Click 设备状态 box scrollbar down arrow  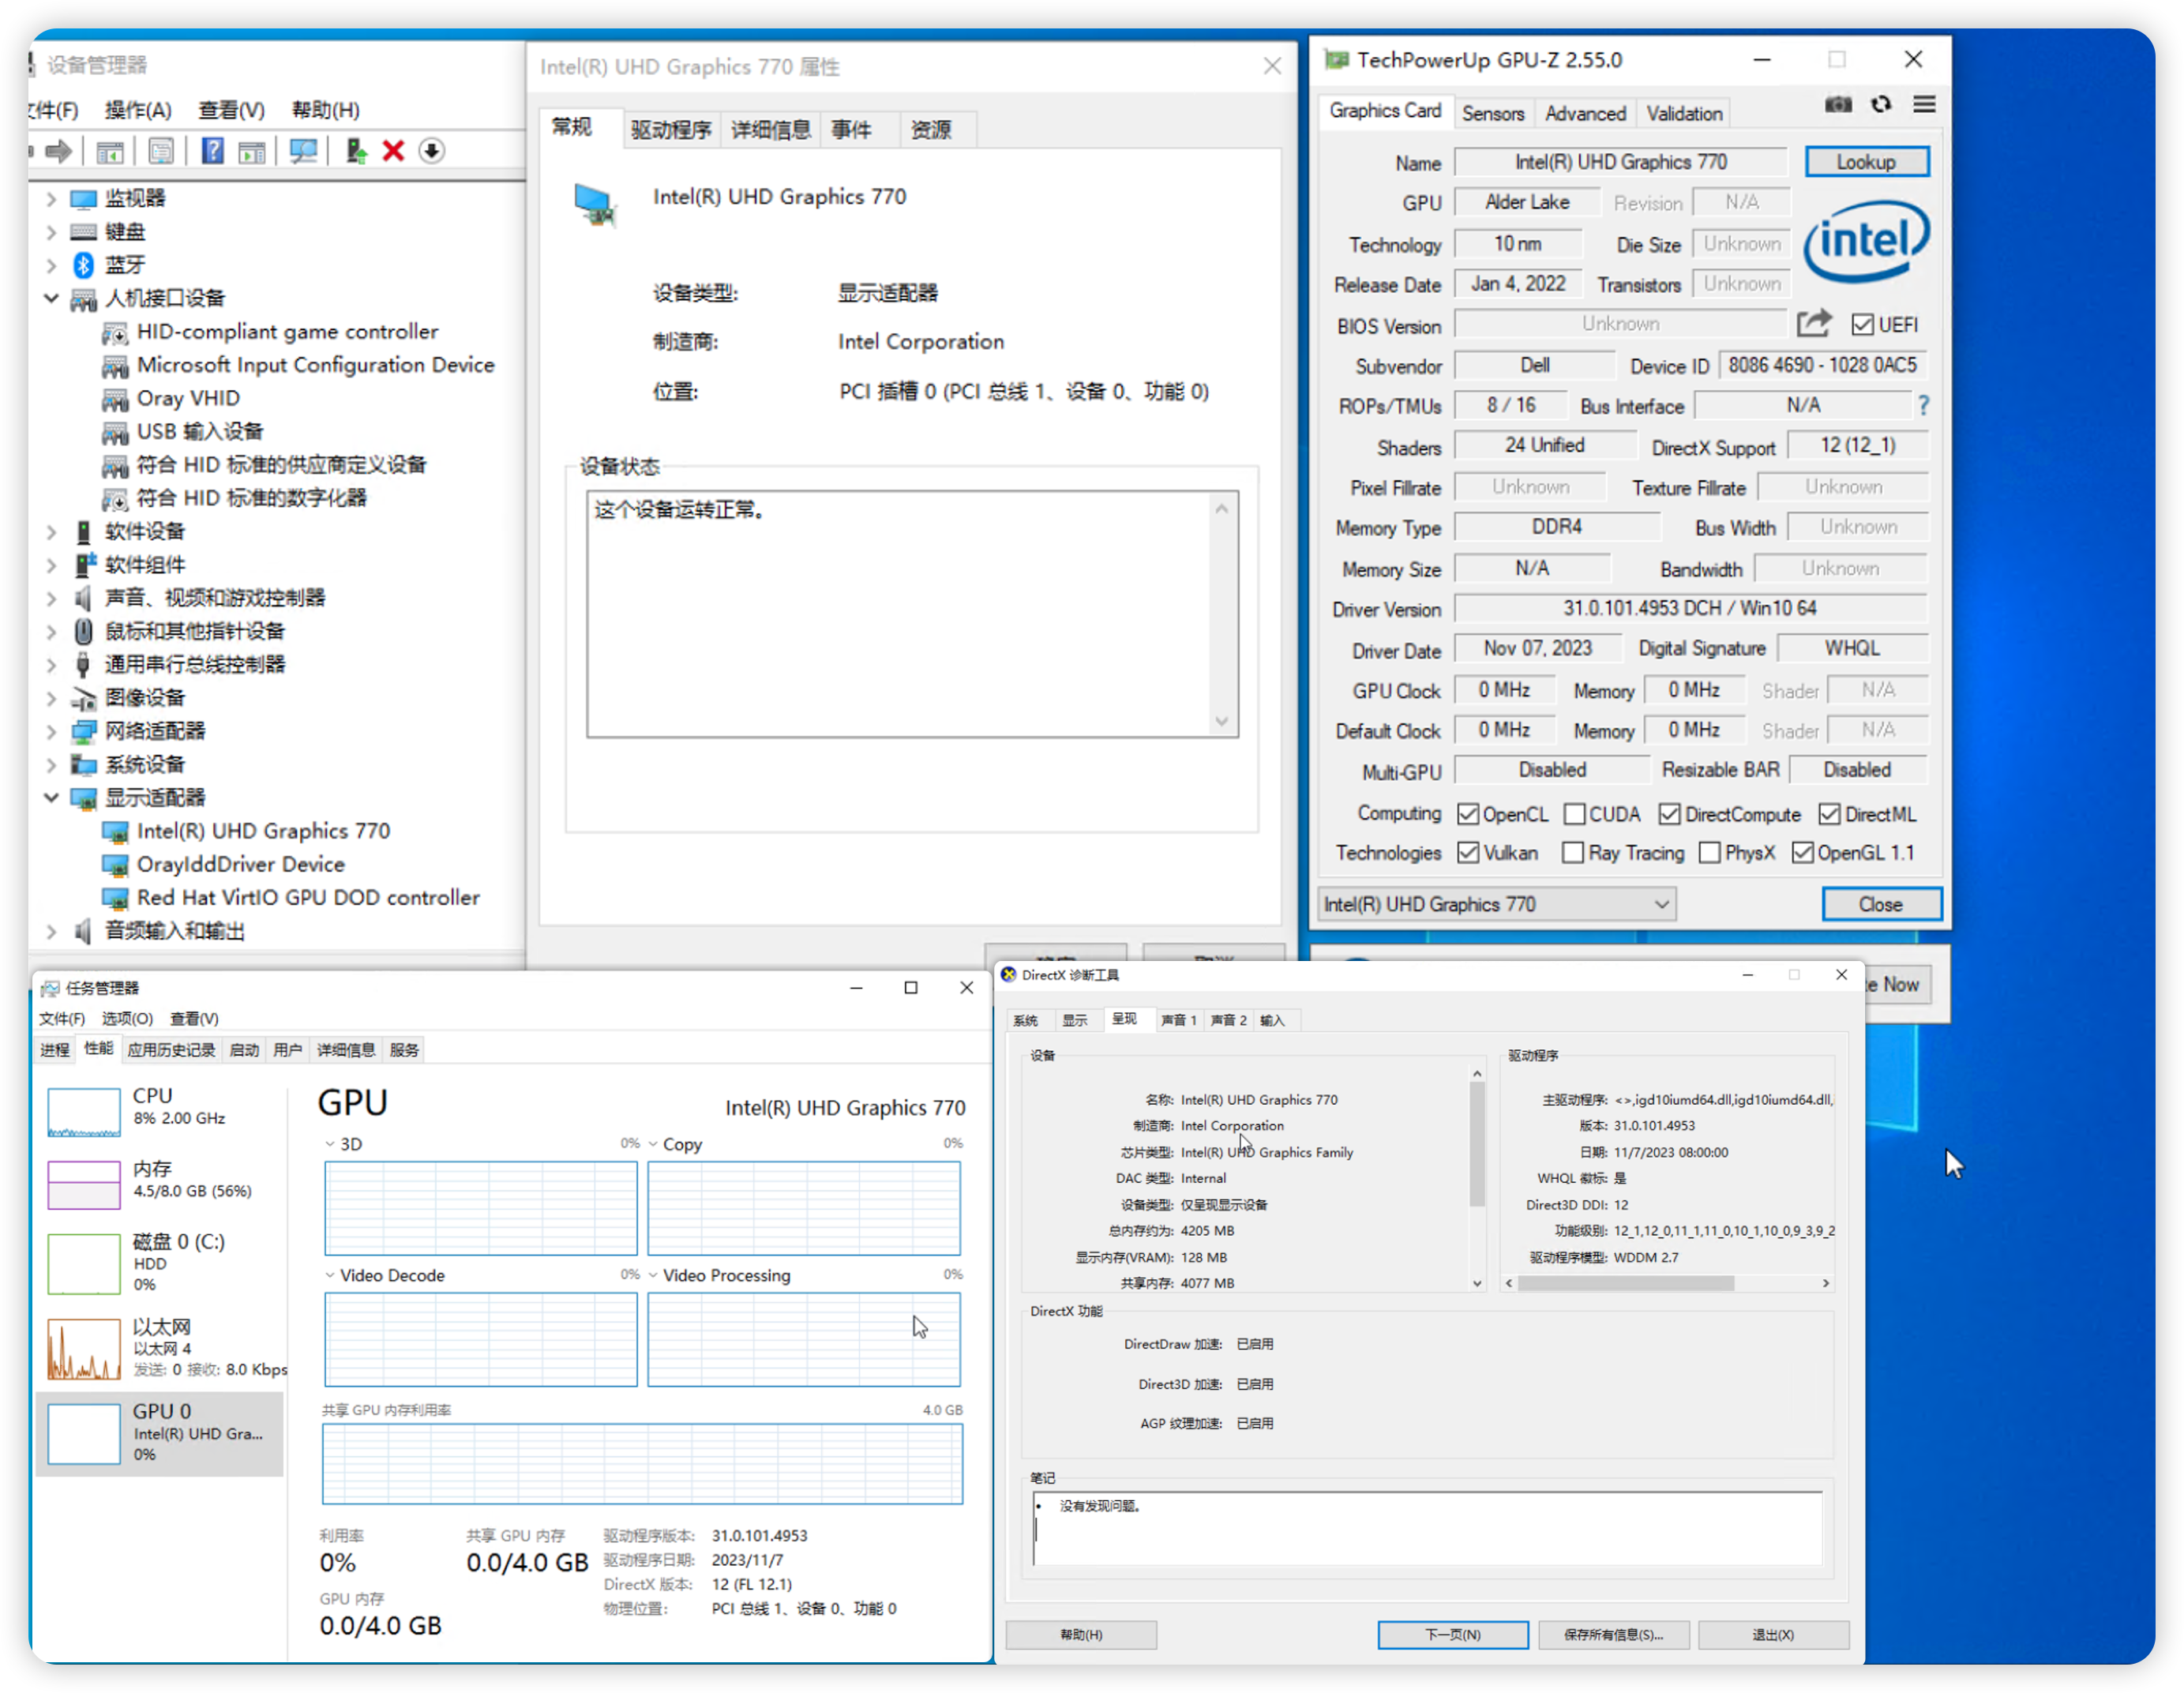click(x=1221, y=722)
